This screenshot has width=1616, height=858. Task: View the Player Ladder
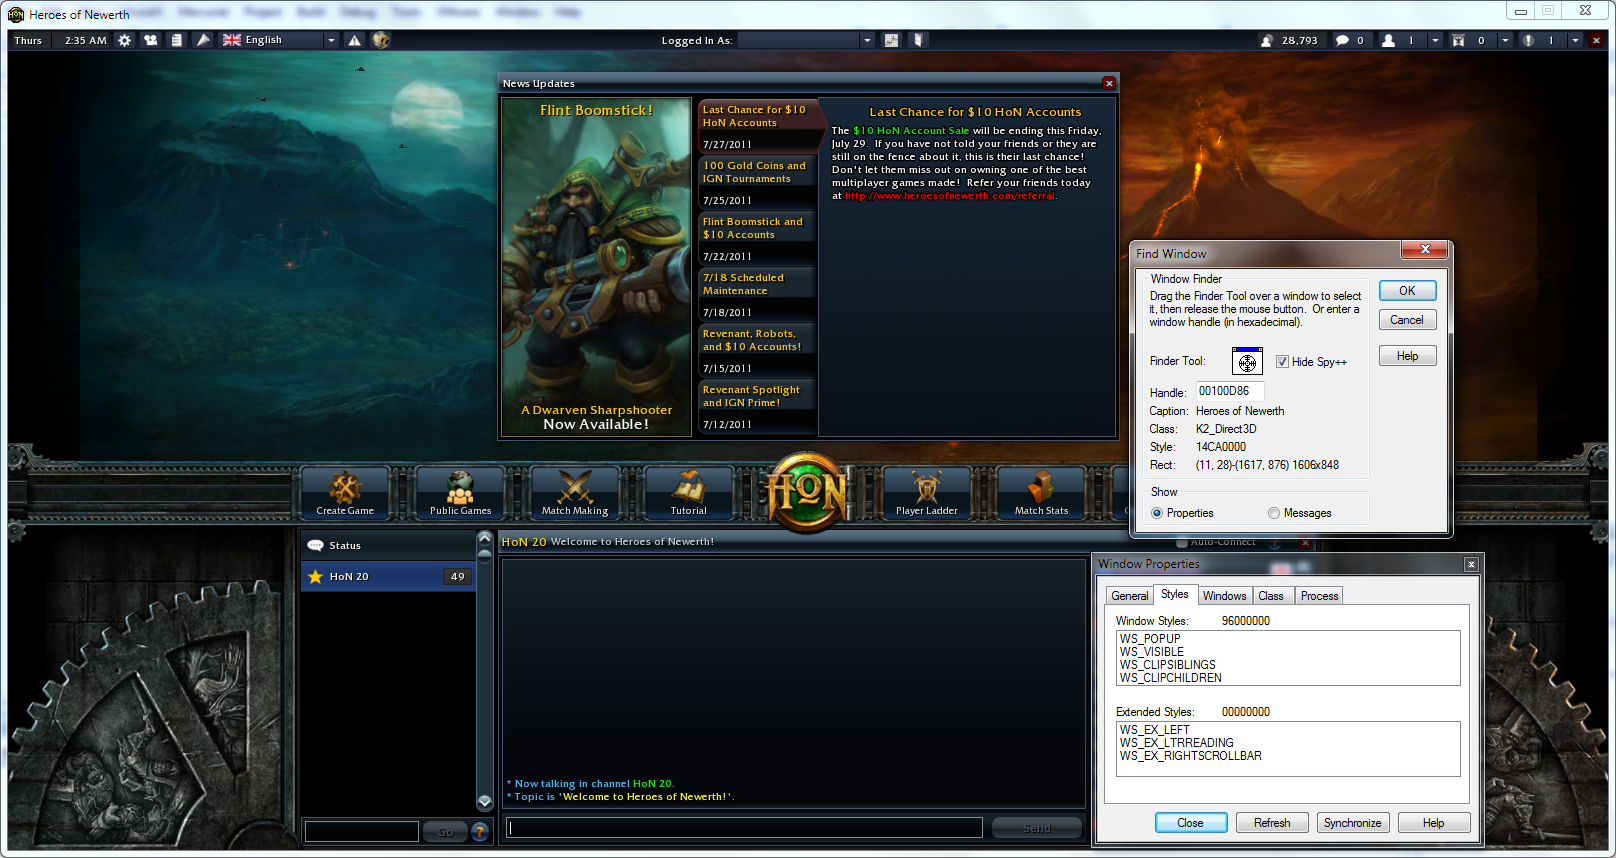927,493
